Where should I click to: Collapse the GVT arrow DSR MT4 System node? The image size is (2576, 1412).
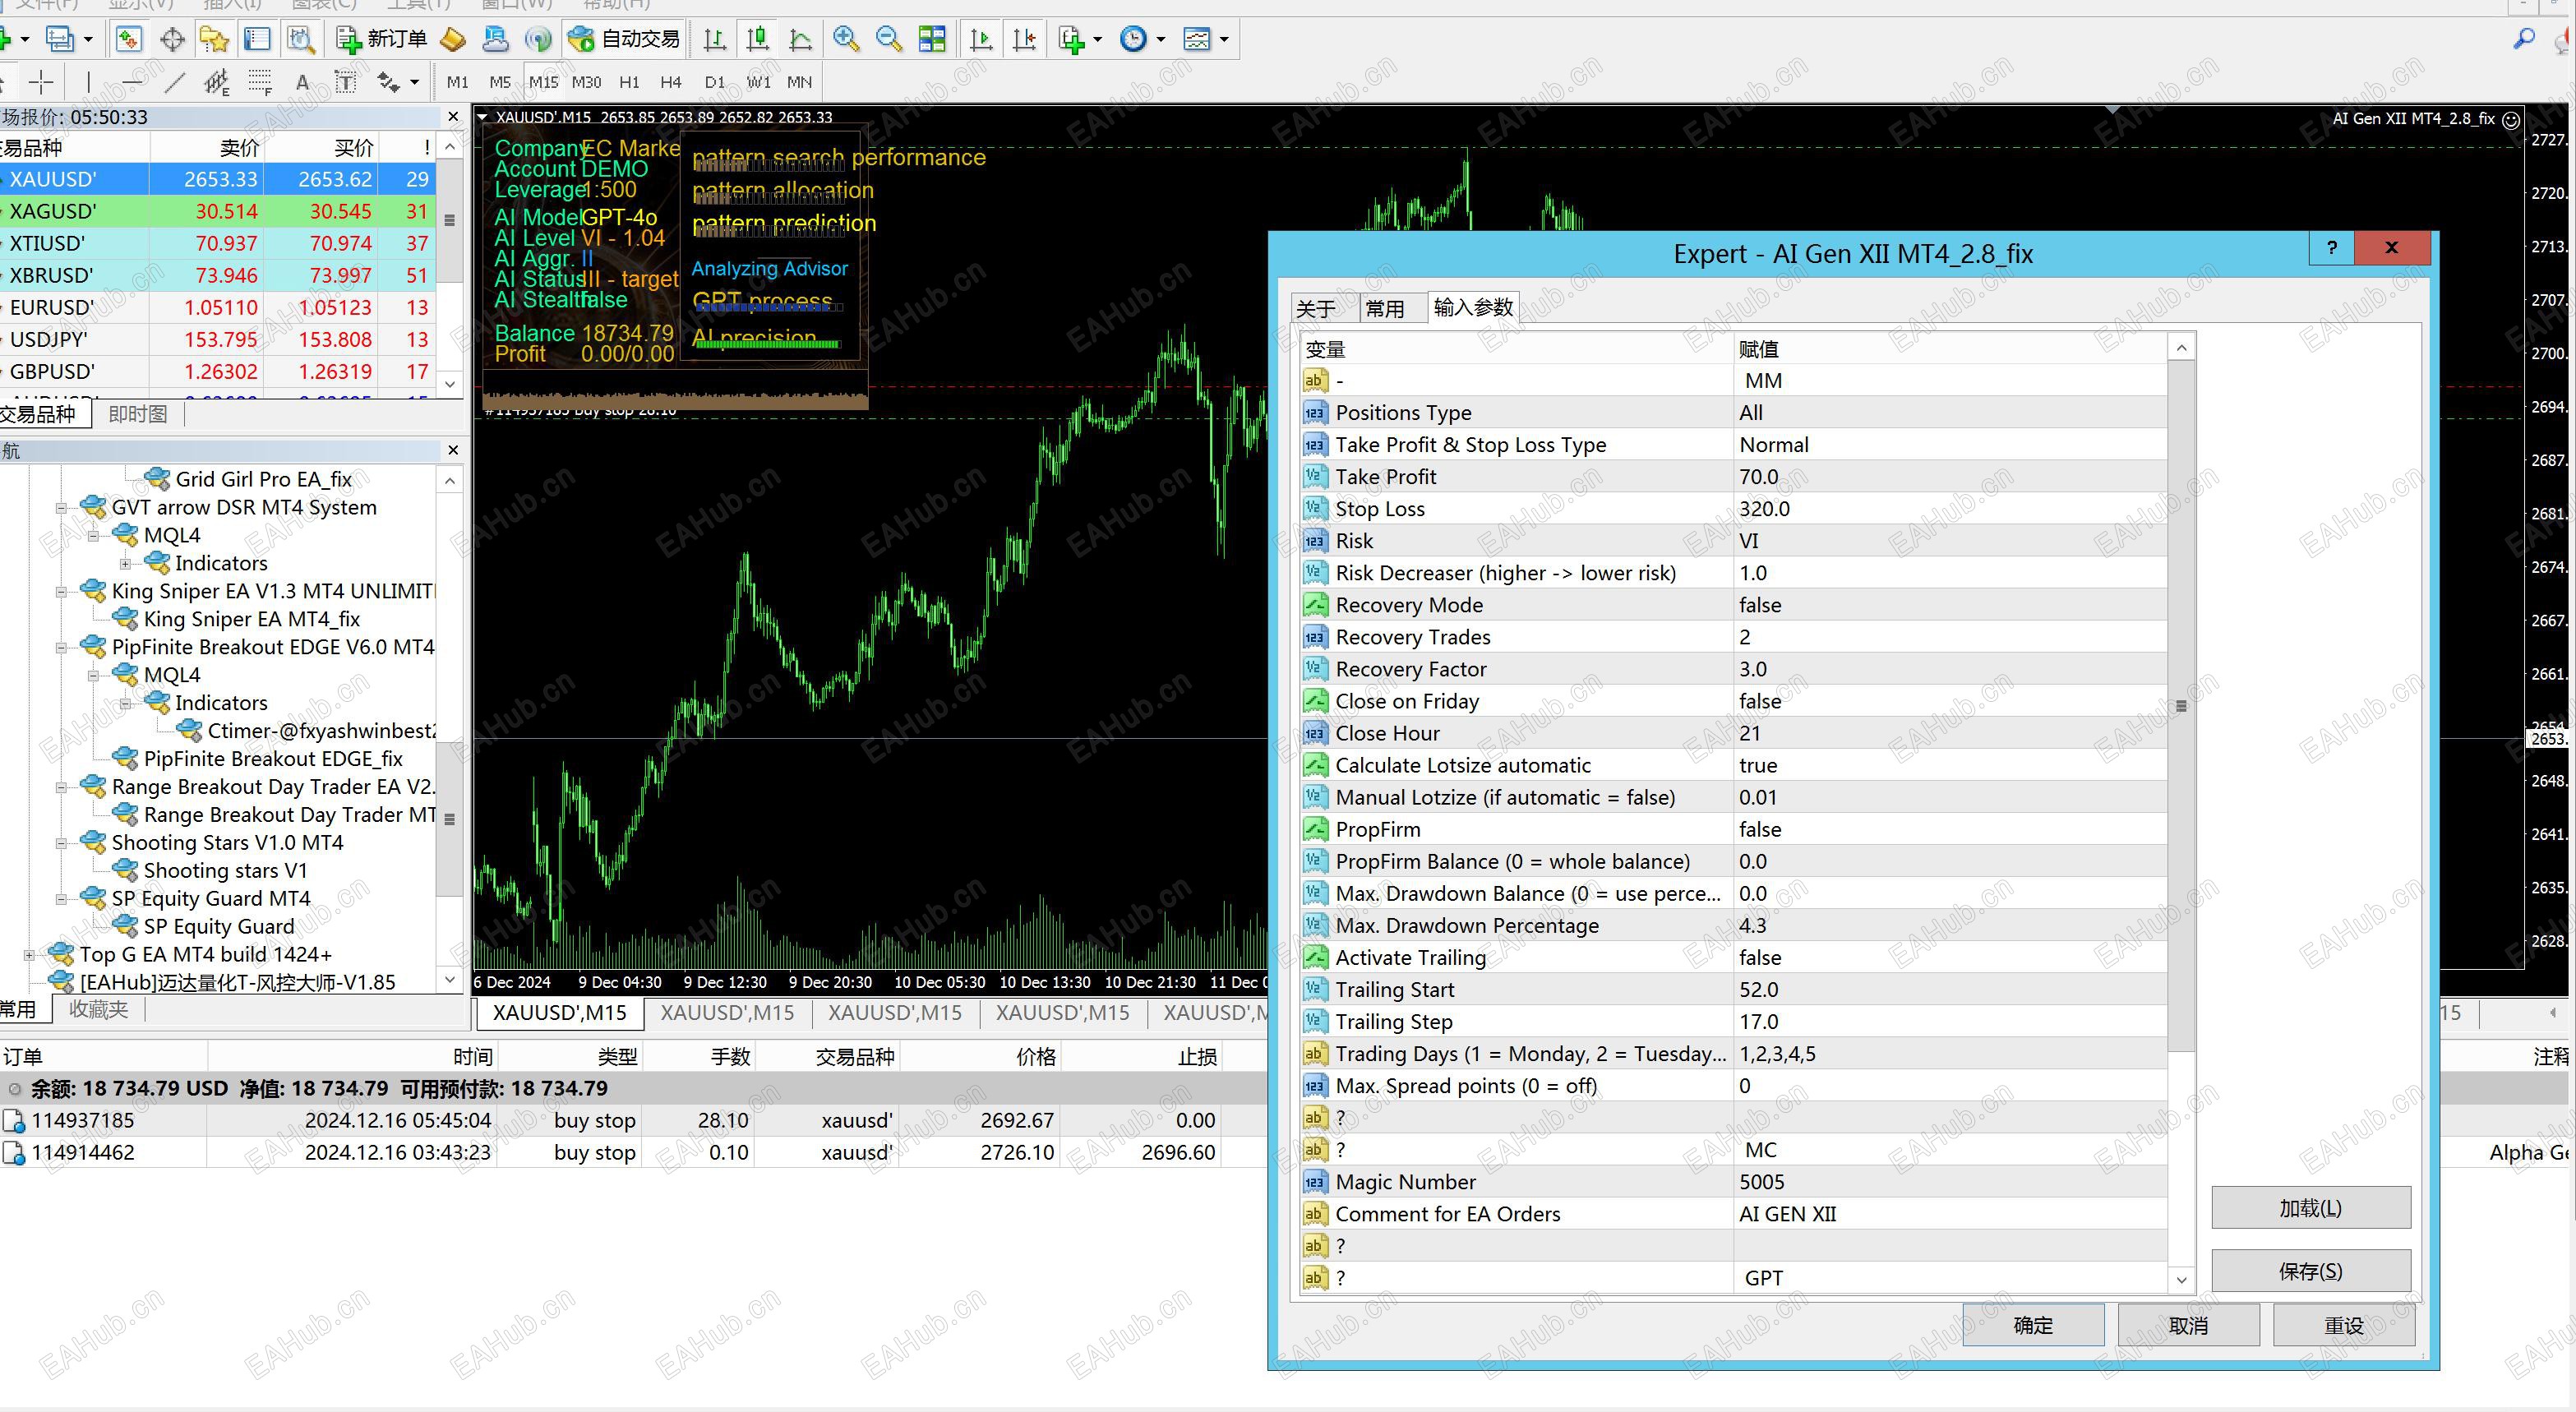point(61,507)
